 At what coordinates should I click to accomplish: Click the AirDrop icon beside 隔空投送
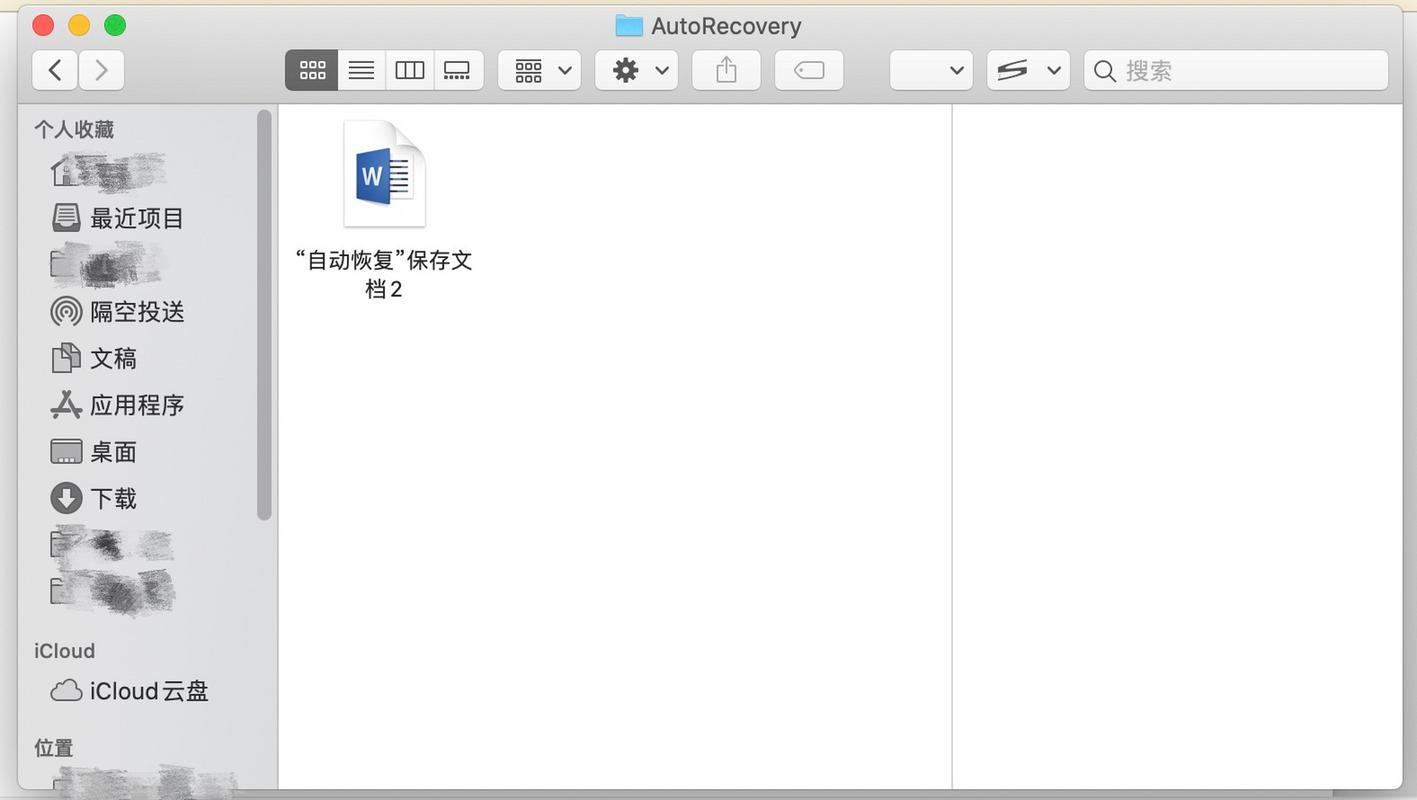(x=66, y=312)
